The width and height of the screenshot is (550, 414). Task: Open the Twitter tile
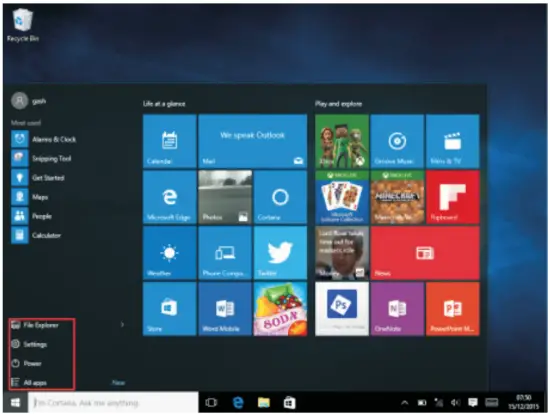(x=280, y=253)
